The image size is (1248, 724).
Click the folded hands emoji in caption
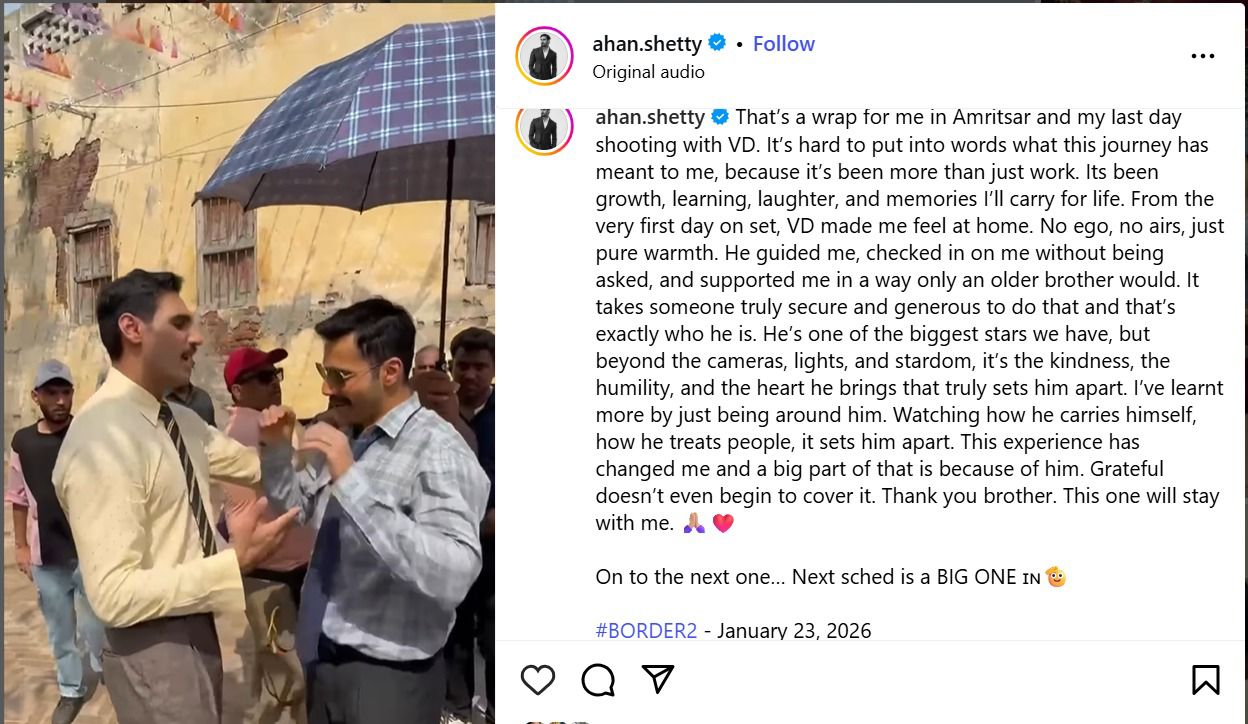pyautogui.click(x=694, y=523)
